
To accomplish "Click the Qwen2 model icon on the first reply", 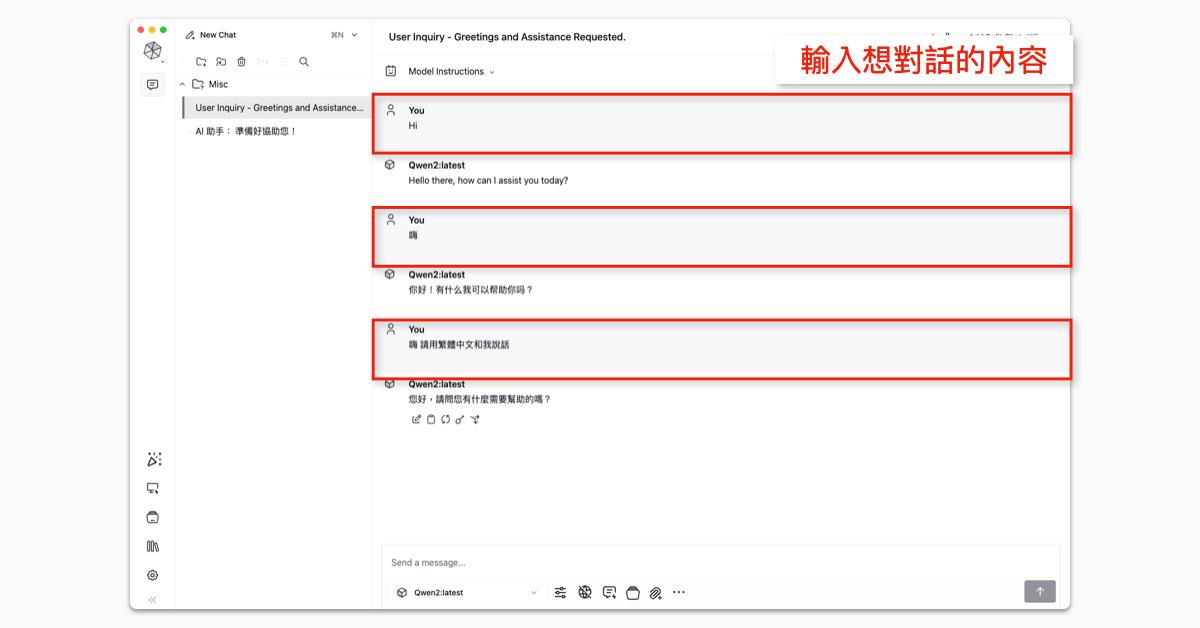I will 390,165.
